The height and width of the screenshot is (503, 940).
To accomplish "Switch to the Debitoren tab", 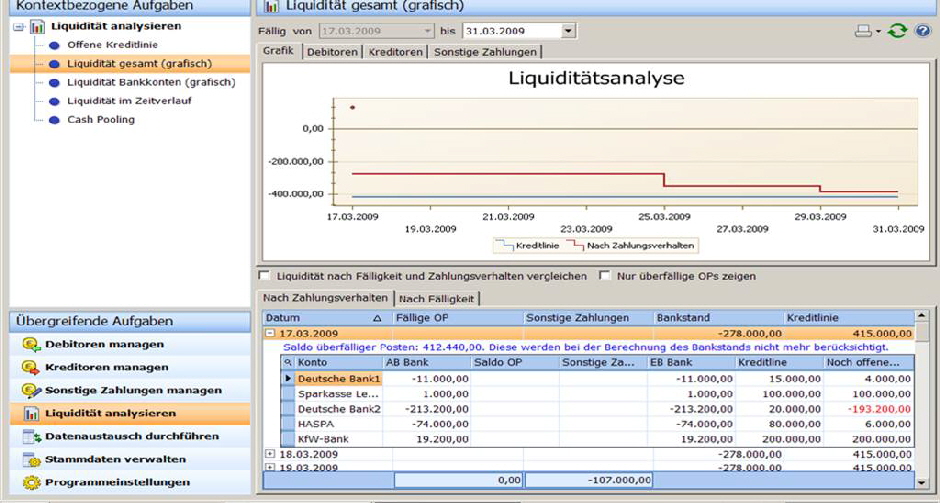I will point(333,52).
